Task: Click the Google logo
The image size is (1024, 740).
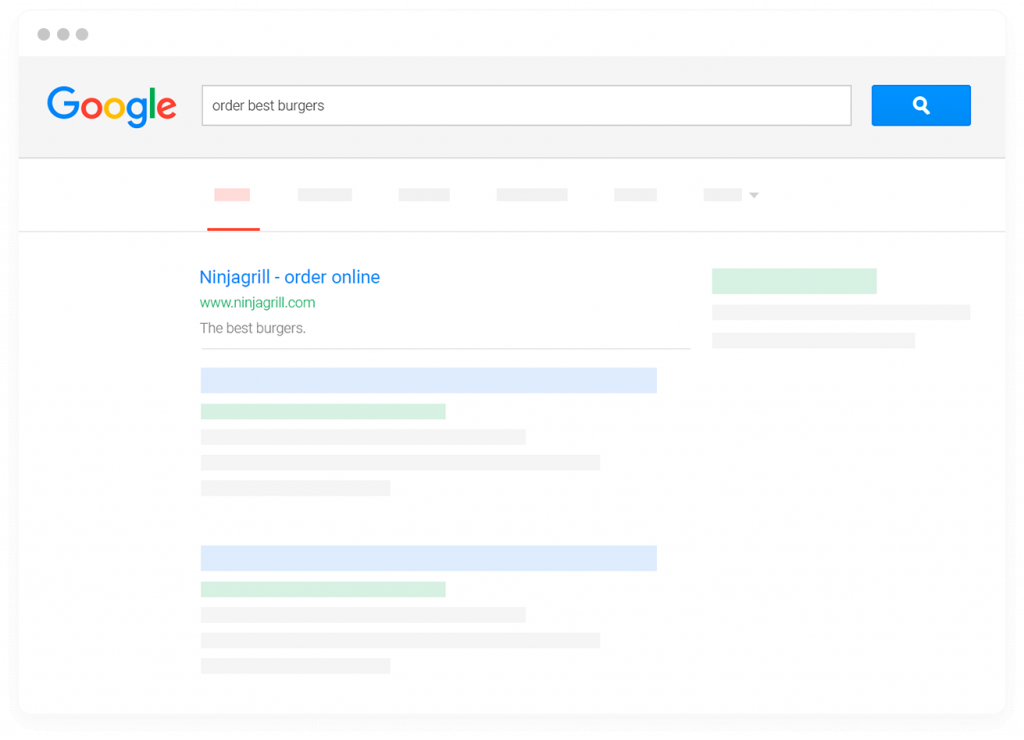Action: pos(112,106)
